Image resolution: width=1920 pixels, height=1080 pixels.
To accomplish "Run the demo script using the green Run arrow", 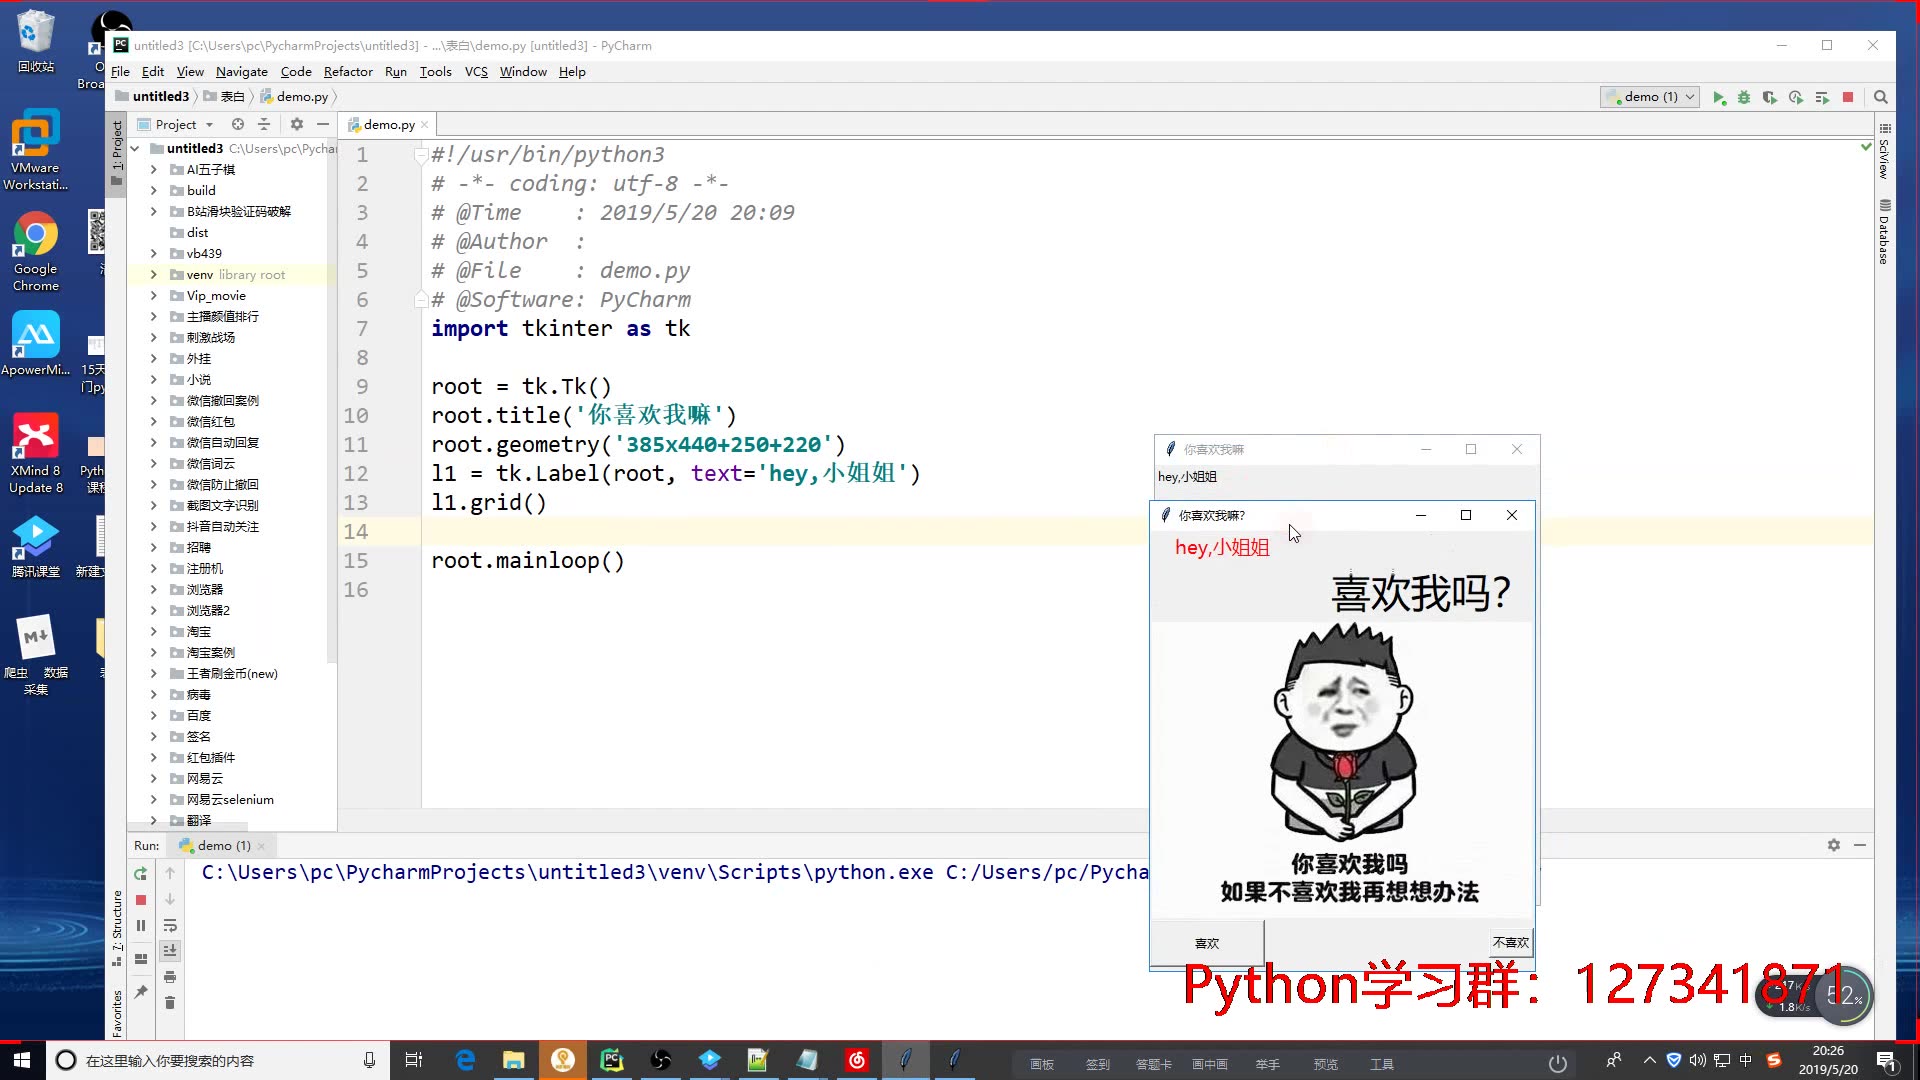I will click(1719, 97).
